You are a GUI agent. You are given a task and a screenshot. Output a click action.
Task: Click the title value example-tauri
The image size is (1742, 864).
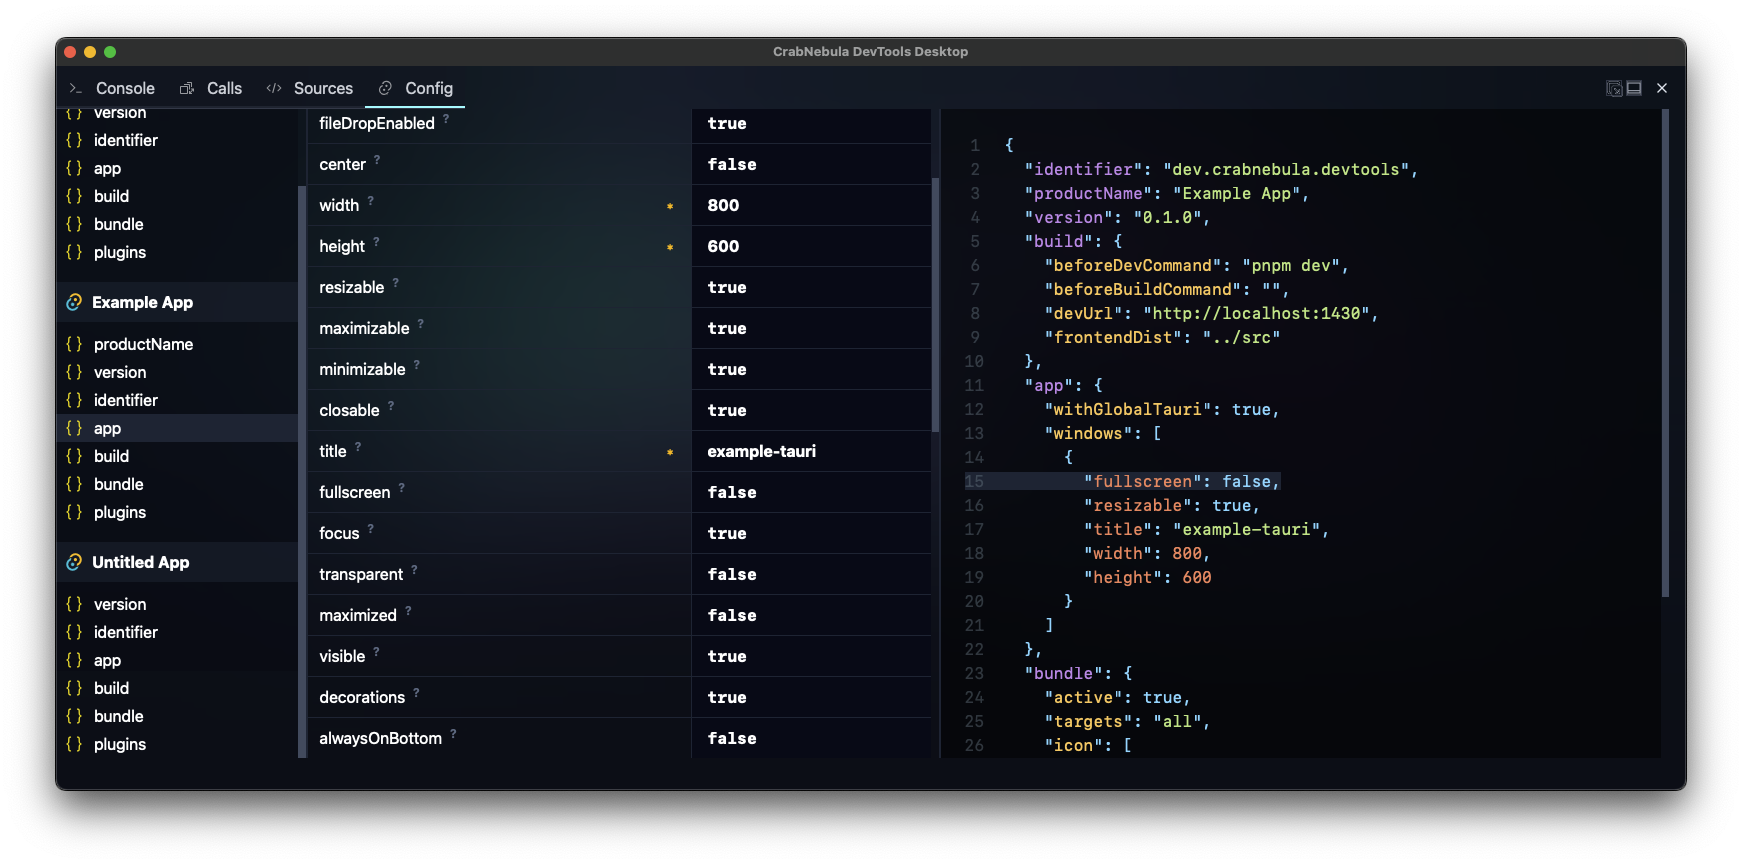(761, 451)
